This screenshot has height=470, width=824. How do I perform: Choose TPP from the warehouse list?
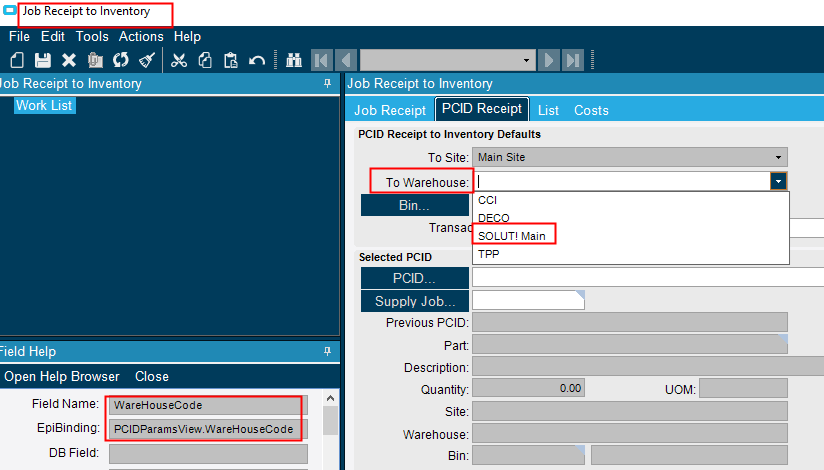pos(631,254)
